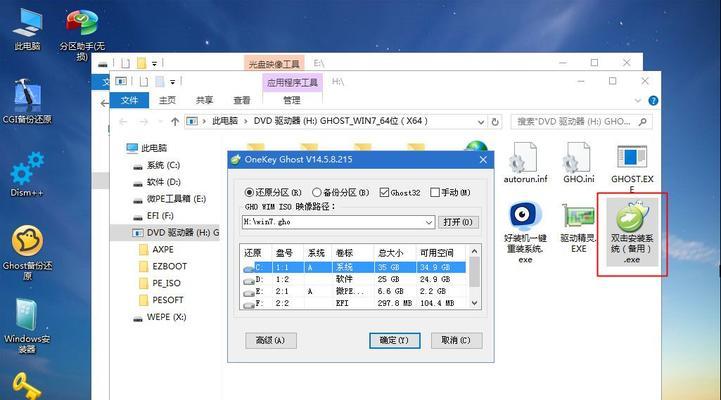The width and height of the screenshot is (721, 400).
Task: Open PESOFT folder in tree
Action: [161, 300]
